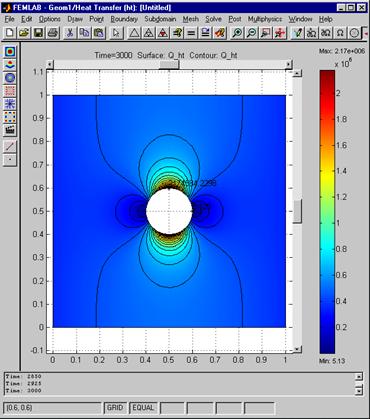This screenshot has height=419, width=370.
Task: Select the draw line tool icon
Action: [x=10, y=146]
